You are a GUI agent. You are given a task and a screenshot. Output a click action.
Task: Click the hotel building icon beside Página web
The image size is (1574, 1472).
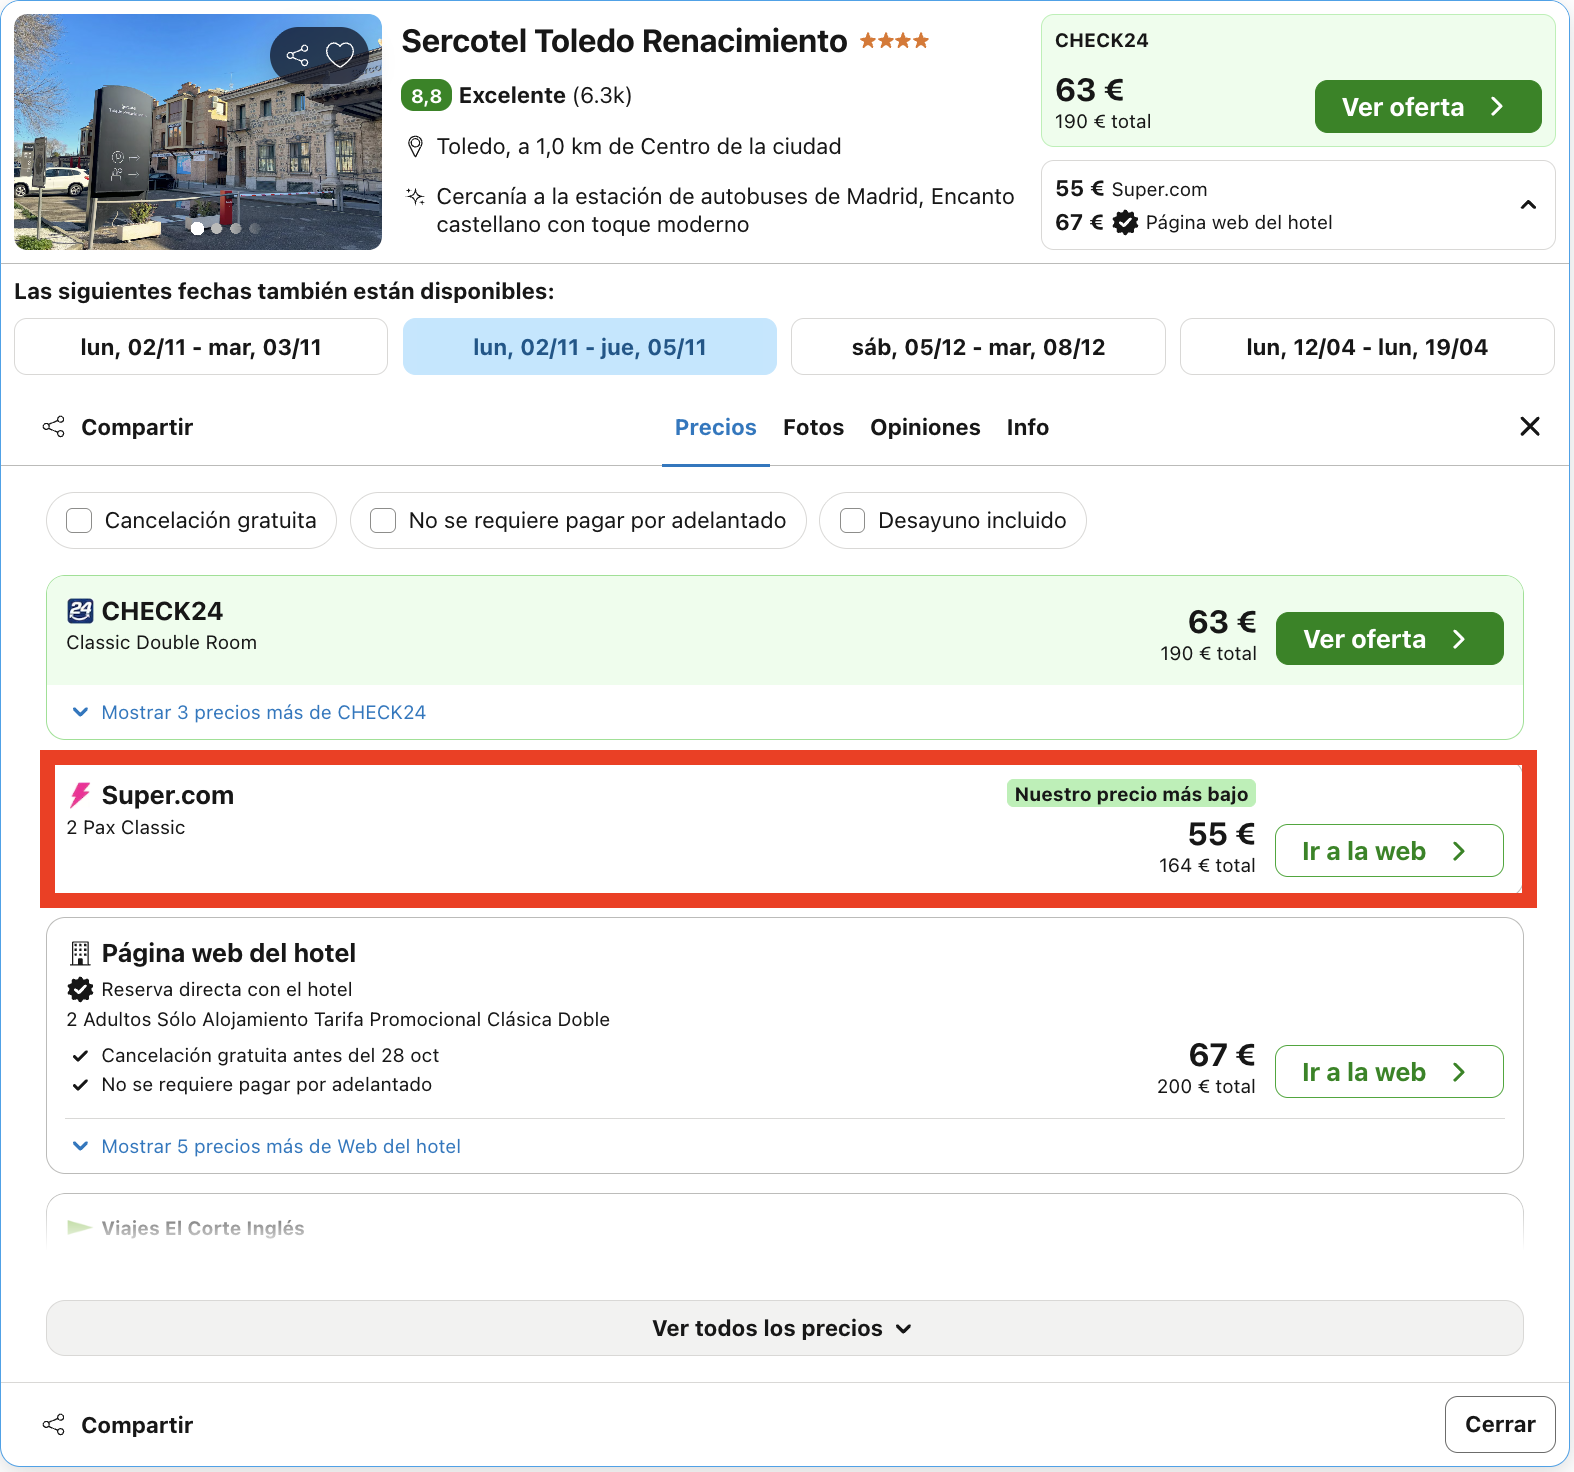click(80, 953)
